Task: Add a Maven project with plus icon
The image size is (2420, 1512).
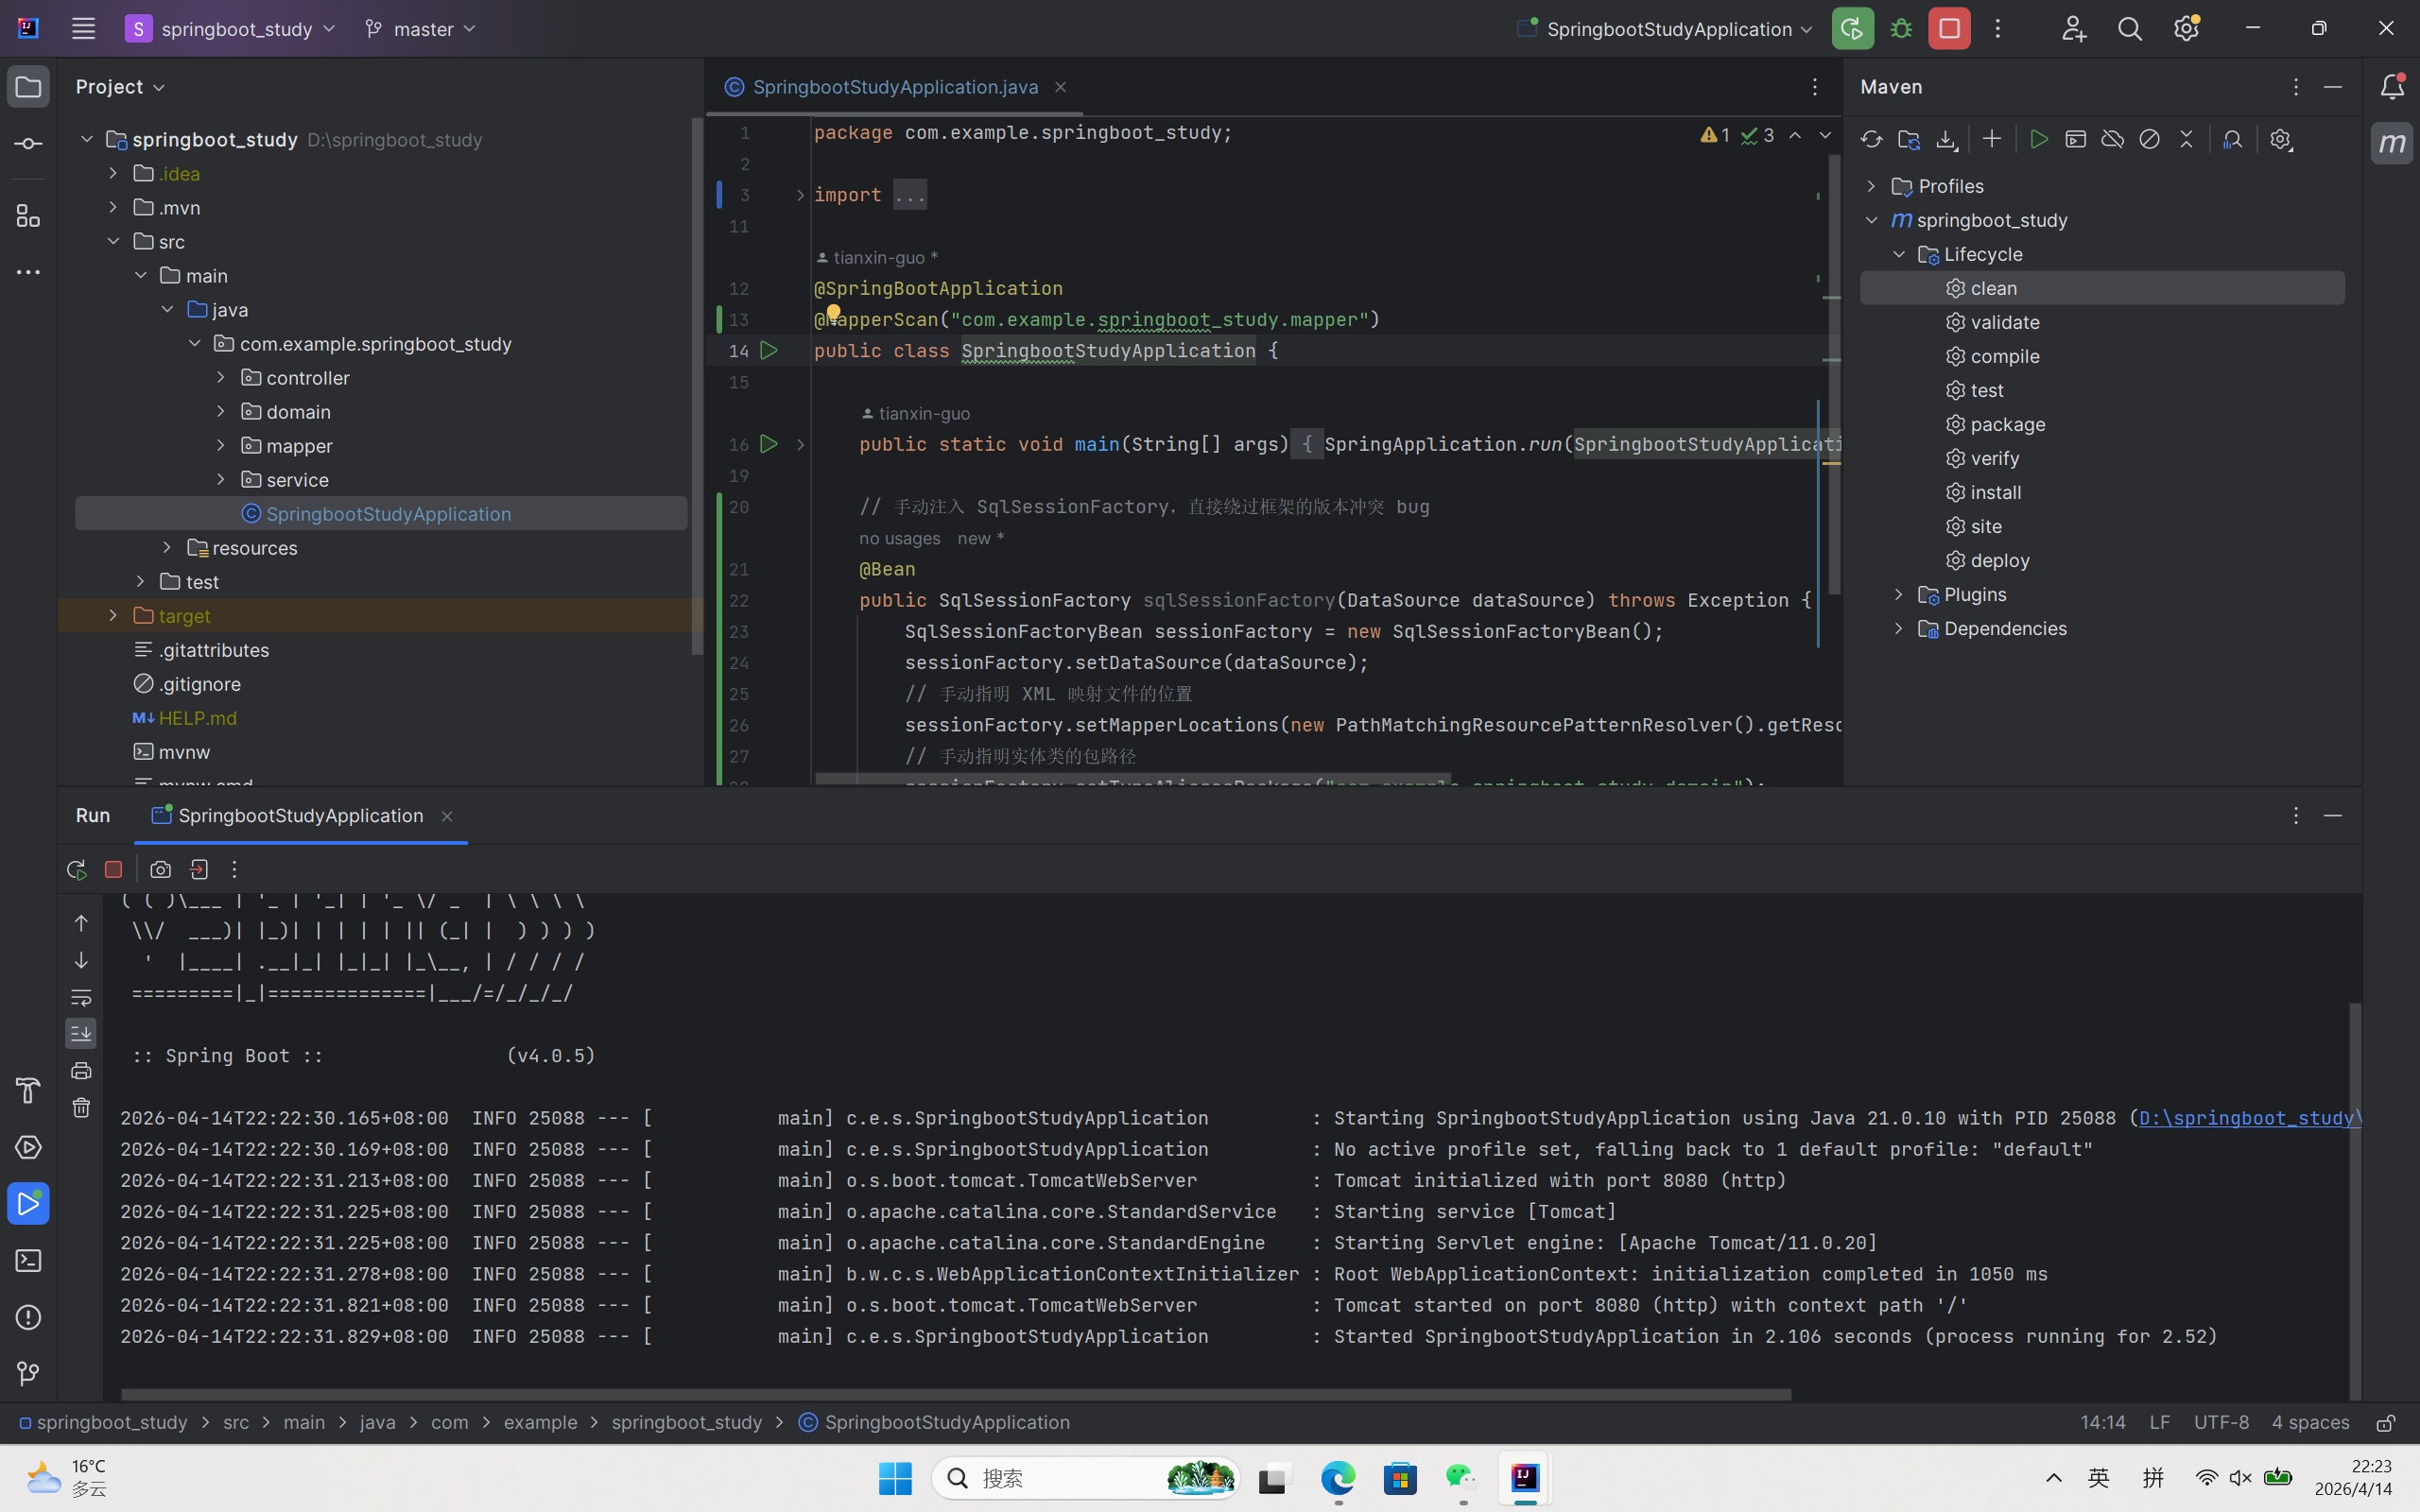Action: [x=1991, y=140]
